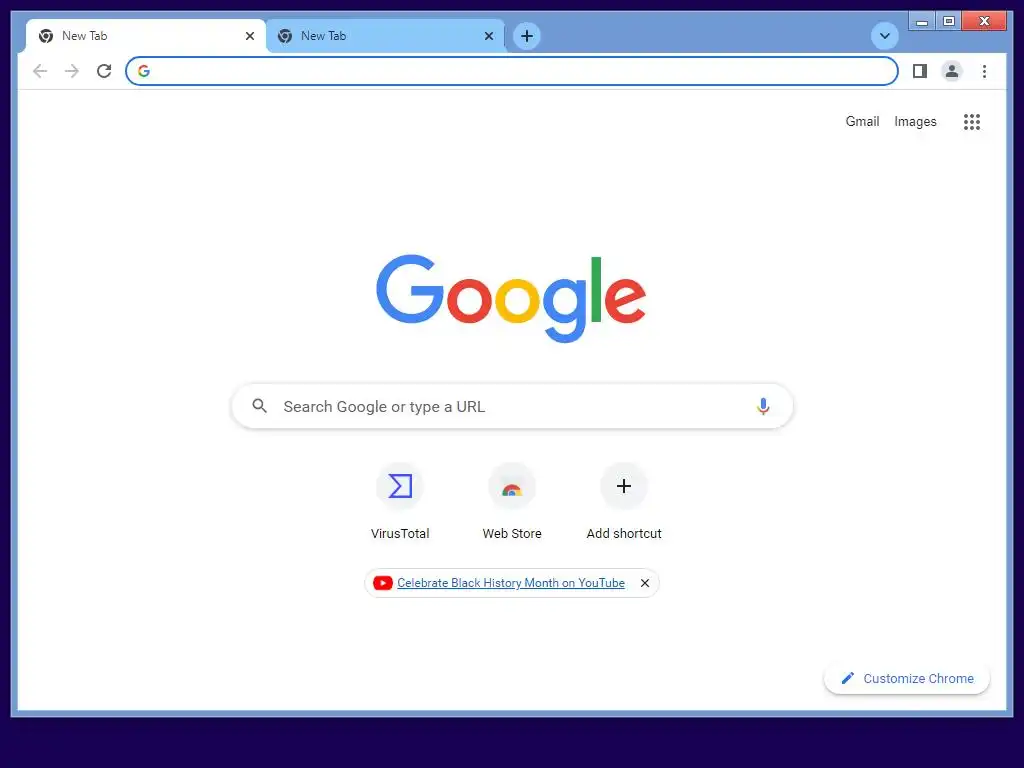This screenshot has height=768, width=1024.
Task: Click the Google logo image
Action: 511,298
